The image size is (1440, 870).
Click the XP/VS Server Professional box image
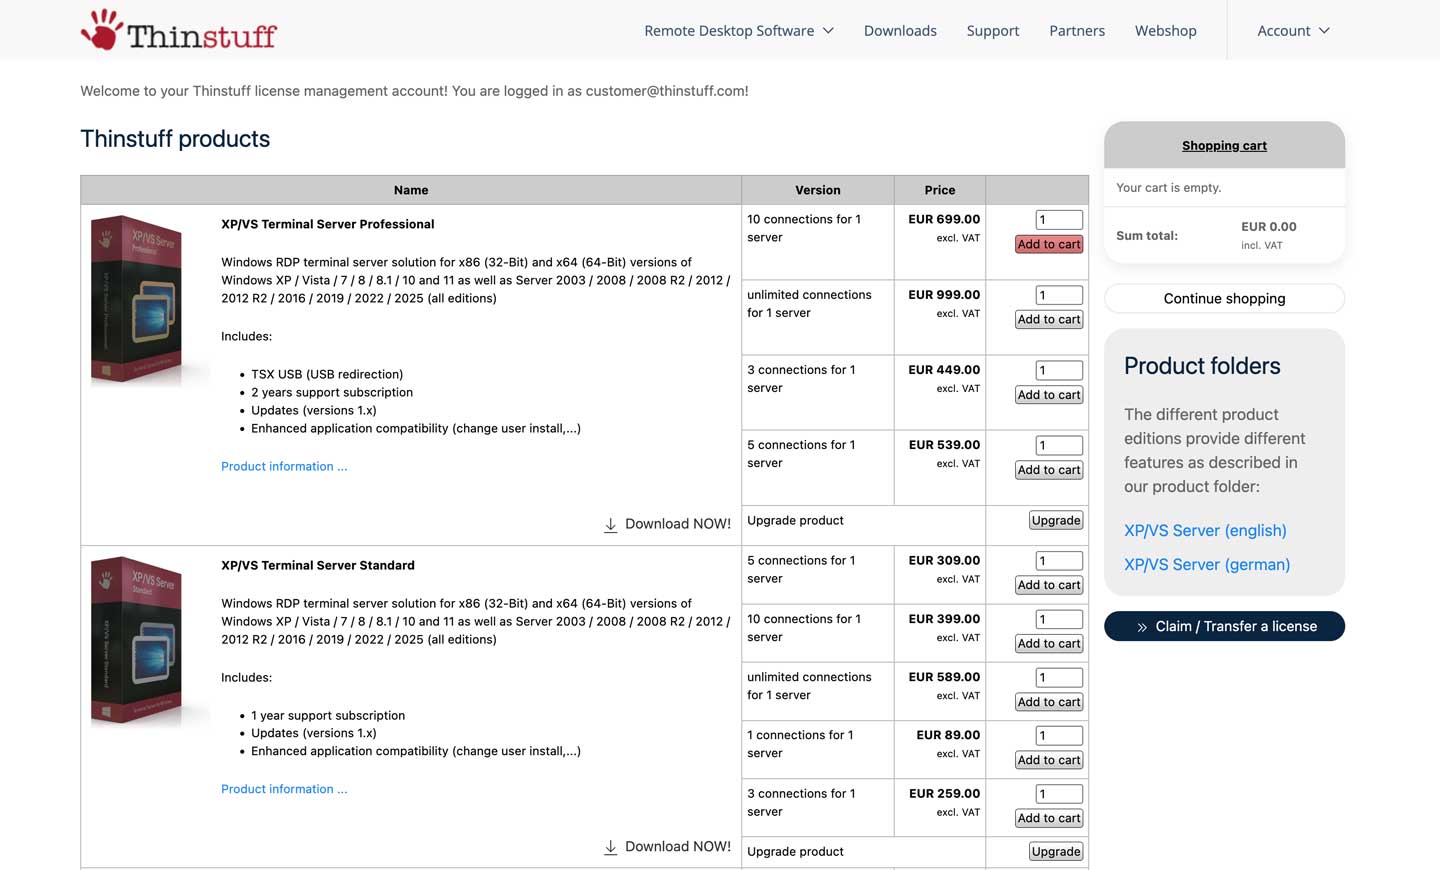(138, 300)
